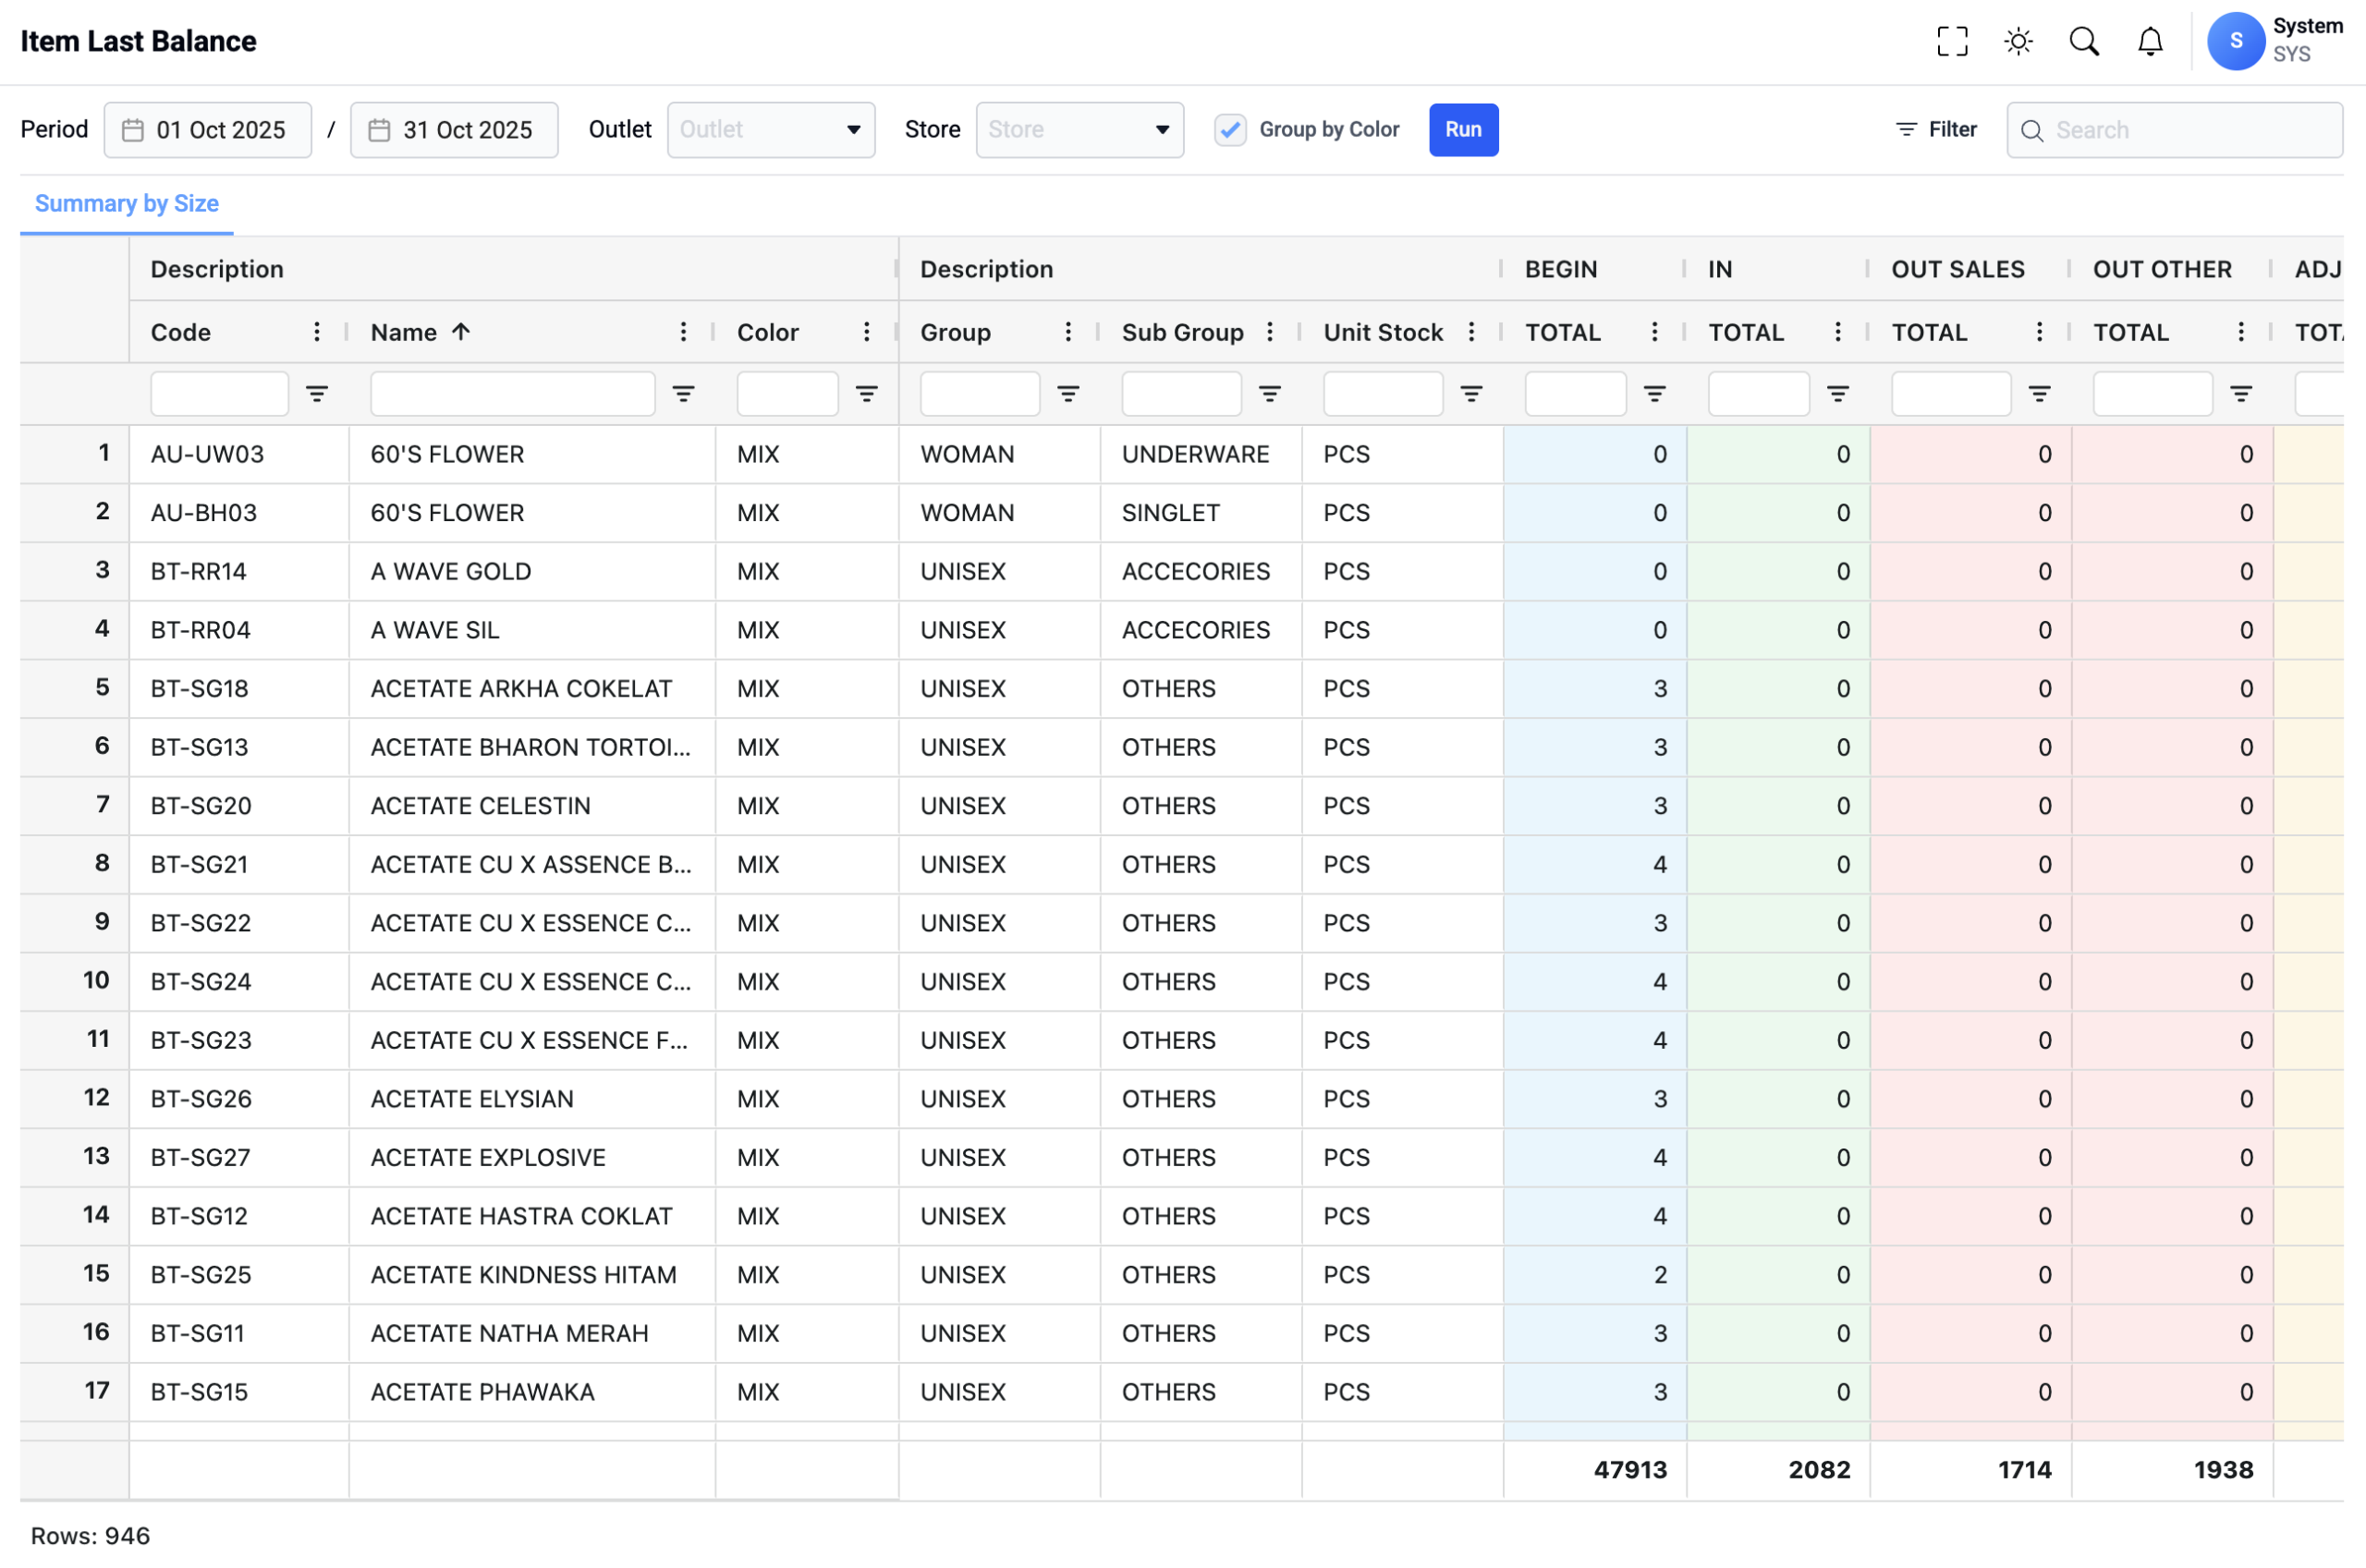Open the Sub Group column options menu

1269,332
